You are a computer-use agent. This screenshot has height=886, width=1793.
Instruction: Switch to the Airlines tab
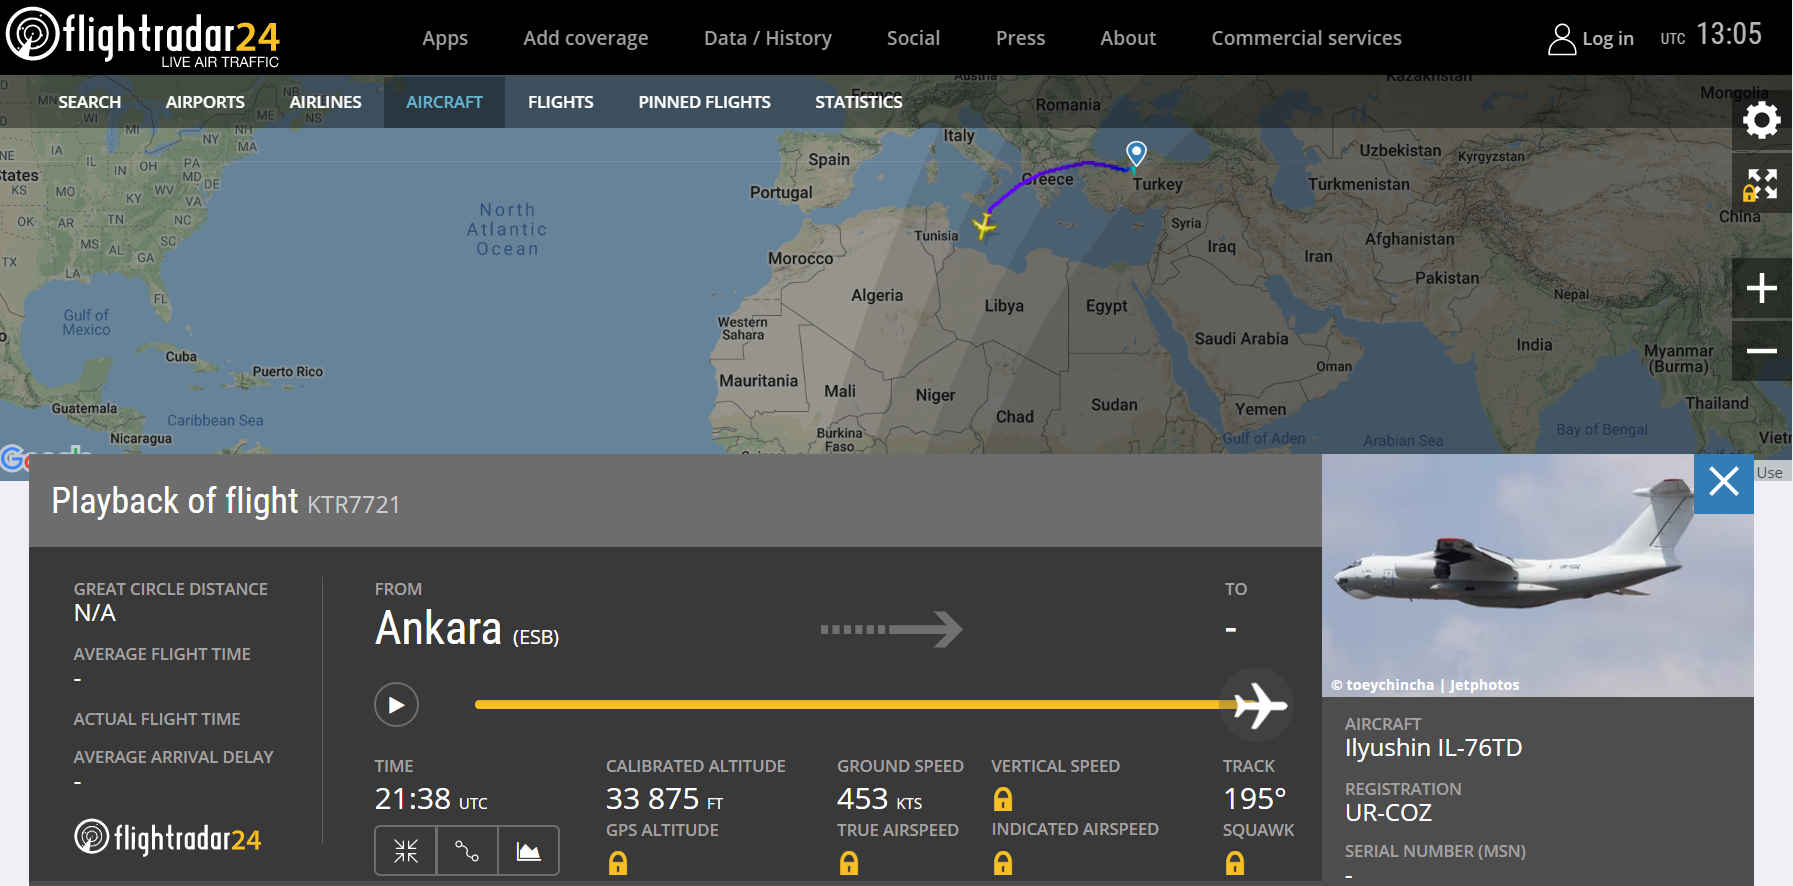[325, 102]
